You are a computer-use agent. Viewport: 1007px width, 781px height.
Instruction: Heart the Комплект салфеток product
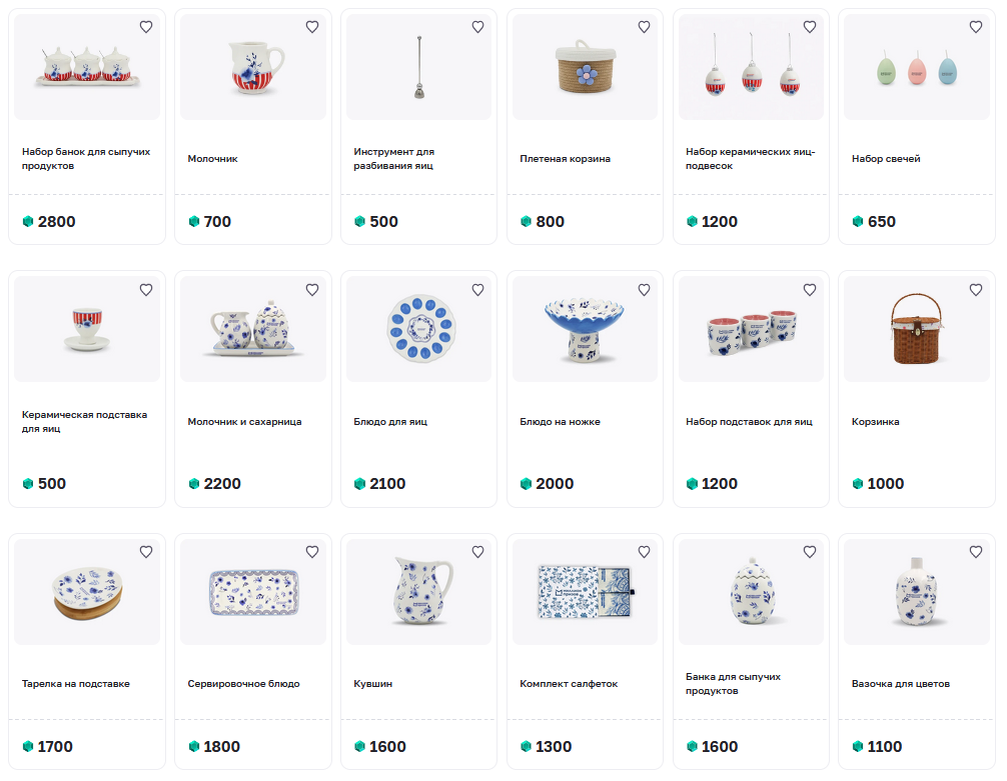tap(644, 552)
